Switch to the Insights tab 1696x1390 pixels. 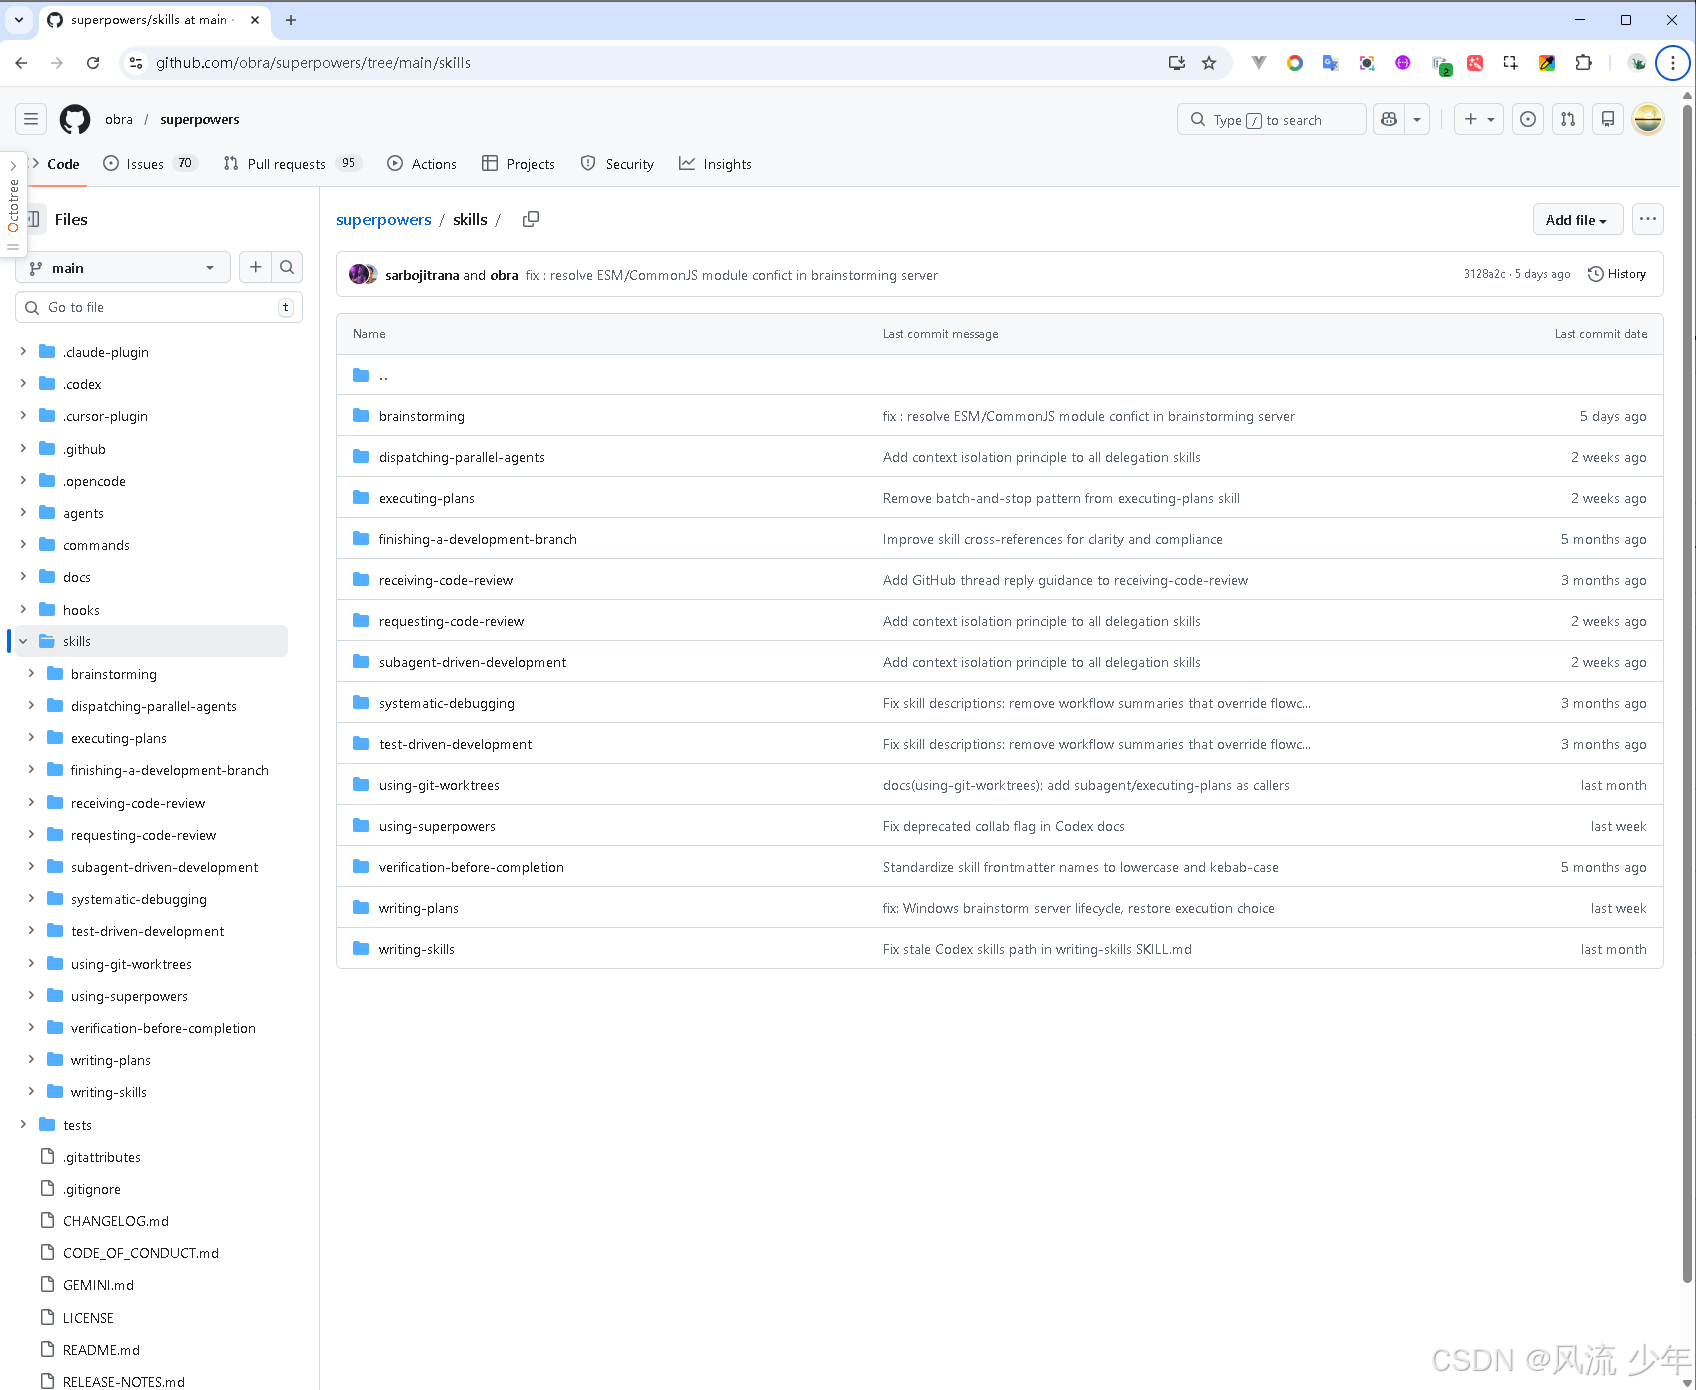click(x=716, y=164)
